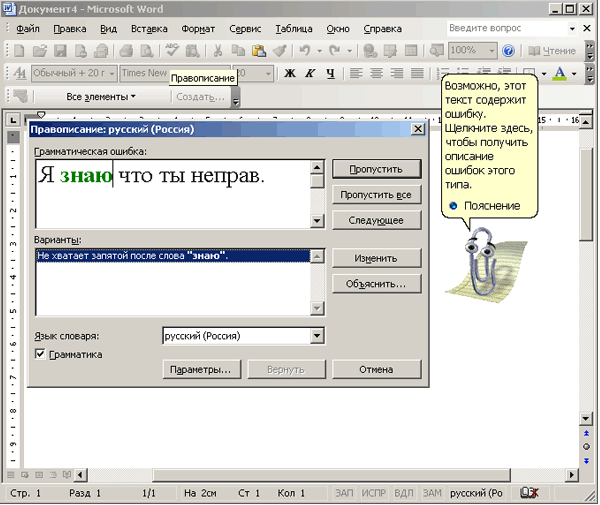Open the Введите вопрос help dropdown arrow

click(x=572, y=28)
